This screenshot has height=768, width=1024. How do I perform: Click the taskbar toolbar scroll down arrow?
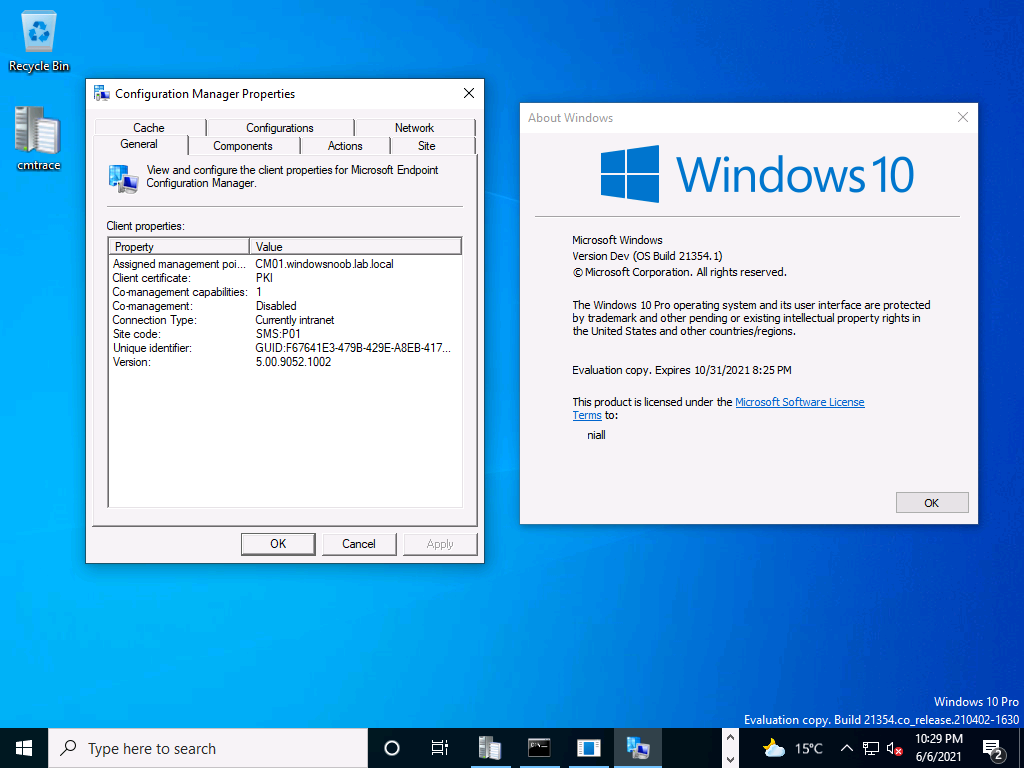(731, 758)
